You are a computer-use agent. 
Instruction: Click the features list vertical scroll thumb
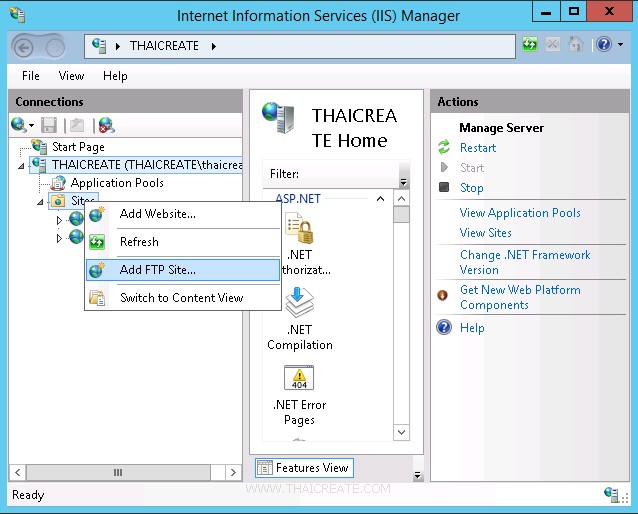point(402,214)
